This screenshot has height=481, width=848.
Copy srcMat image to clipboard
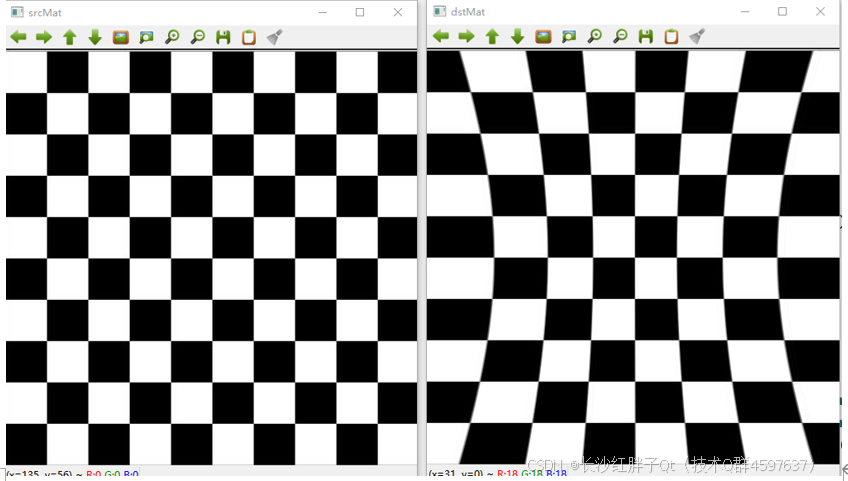click(x=249, y=37)
